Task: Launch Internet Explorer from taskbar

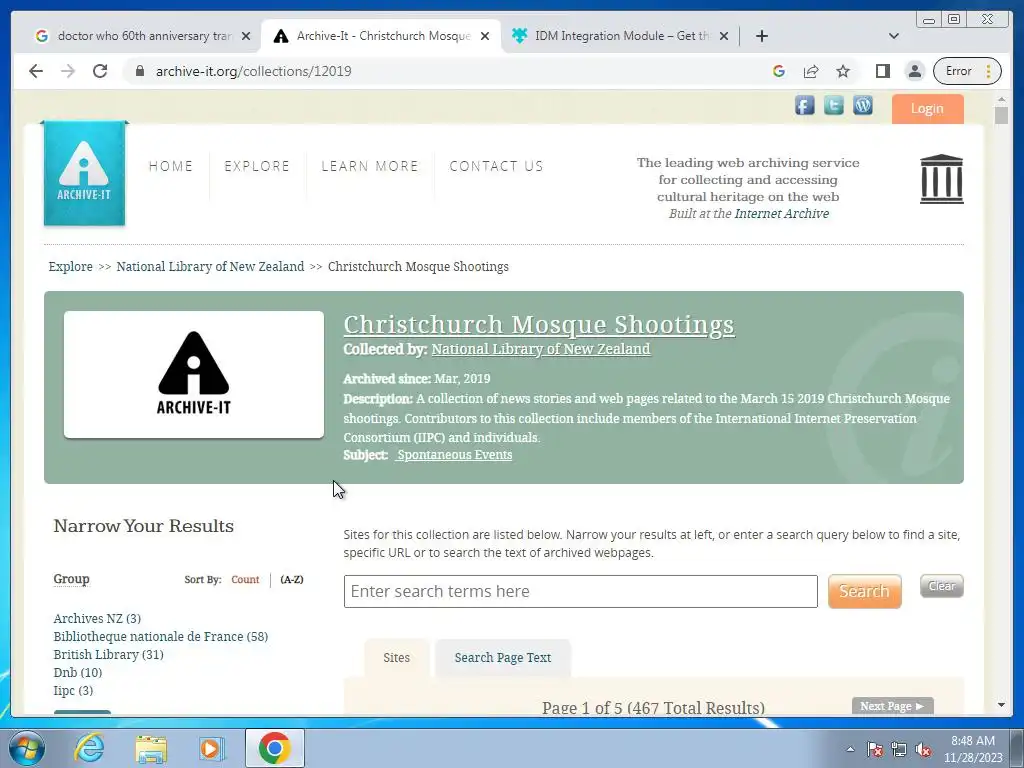Action: coord(89,748)
